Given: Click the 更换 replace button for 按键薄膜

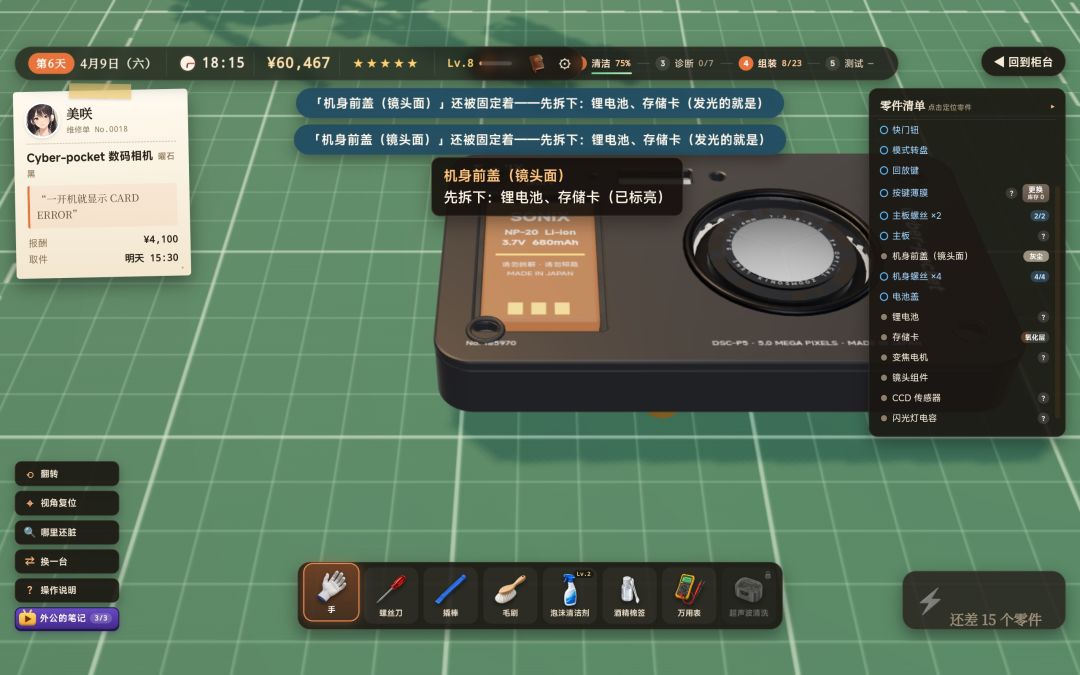Looking at the screenshot, I should pyautogui.click(x=1035, y=193).
